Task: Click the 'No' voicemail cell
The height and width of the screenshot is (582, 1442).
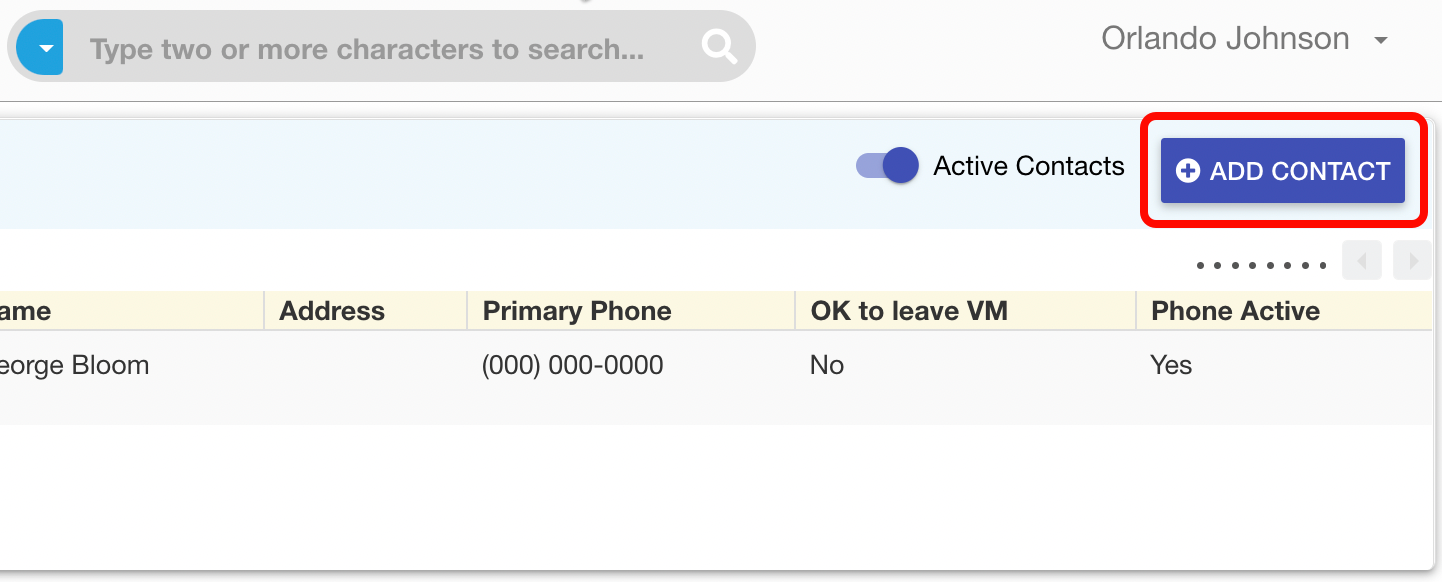Action: [x=827, y=365]
